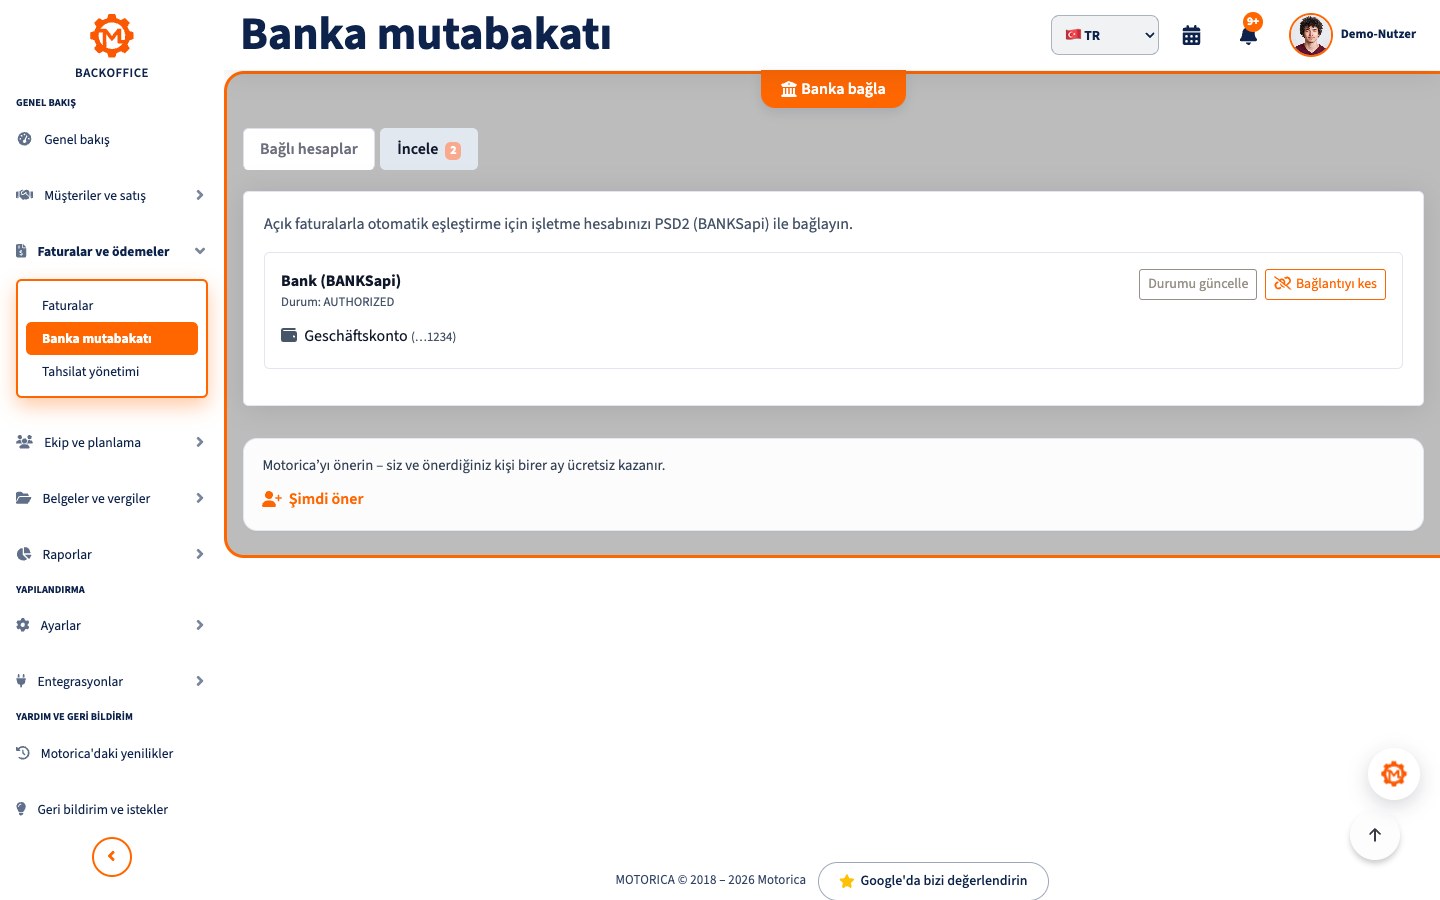Expand Ekip ve planlama chevron
The height and width of the screenshot is (900, 1440).
click(200, 442)
